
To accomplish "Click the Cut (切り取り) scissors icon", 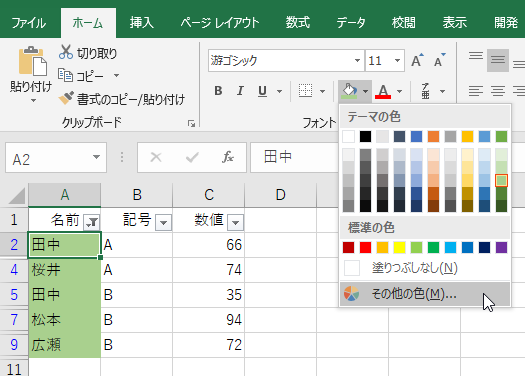I will [66, 52].
